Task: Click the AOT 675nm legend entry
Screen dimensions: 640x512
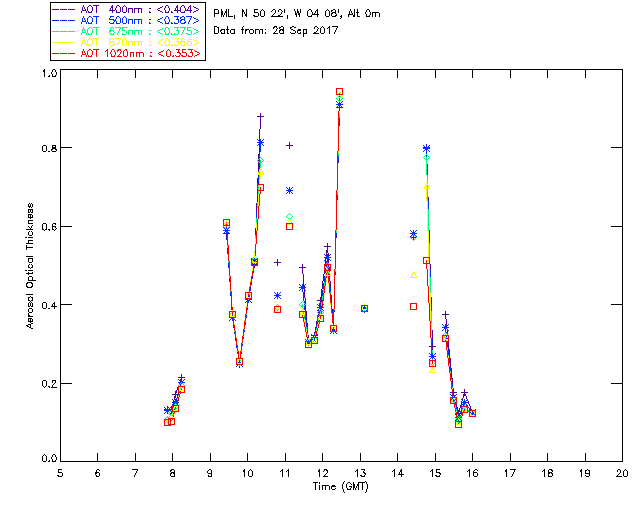Action: (127, 31)
